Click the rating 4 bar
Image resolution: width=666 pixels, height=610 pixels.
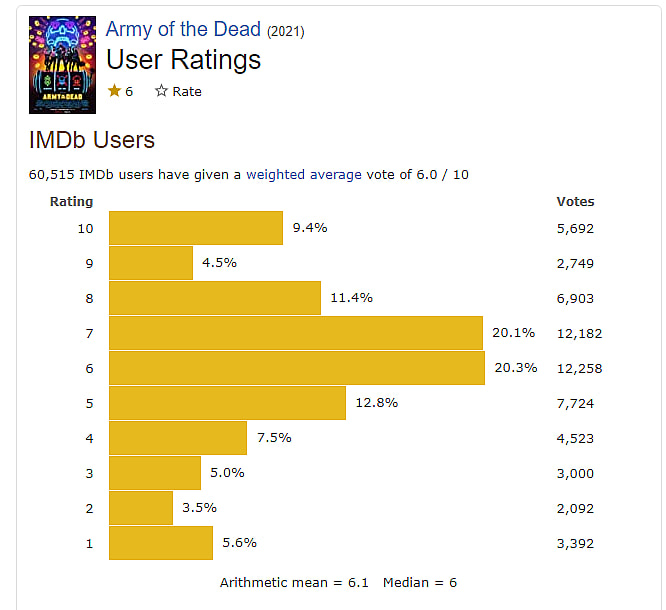pyautogui.click(x=178, y=438)
